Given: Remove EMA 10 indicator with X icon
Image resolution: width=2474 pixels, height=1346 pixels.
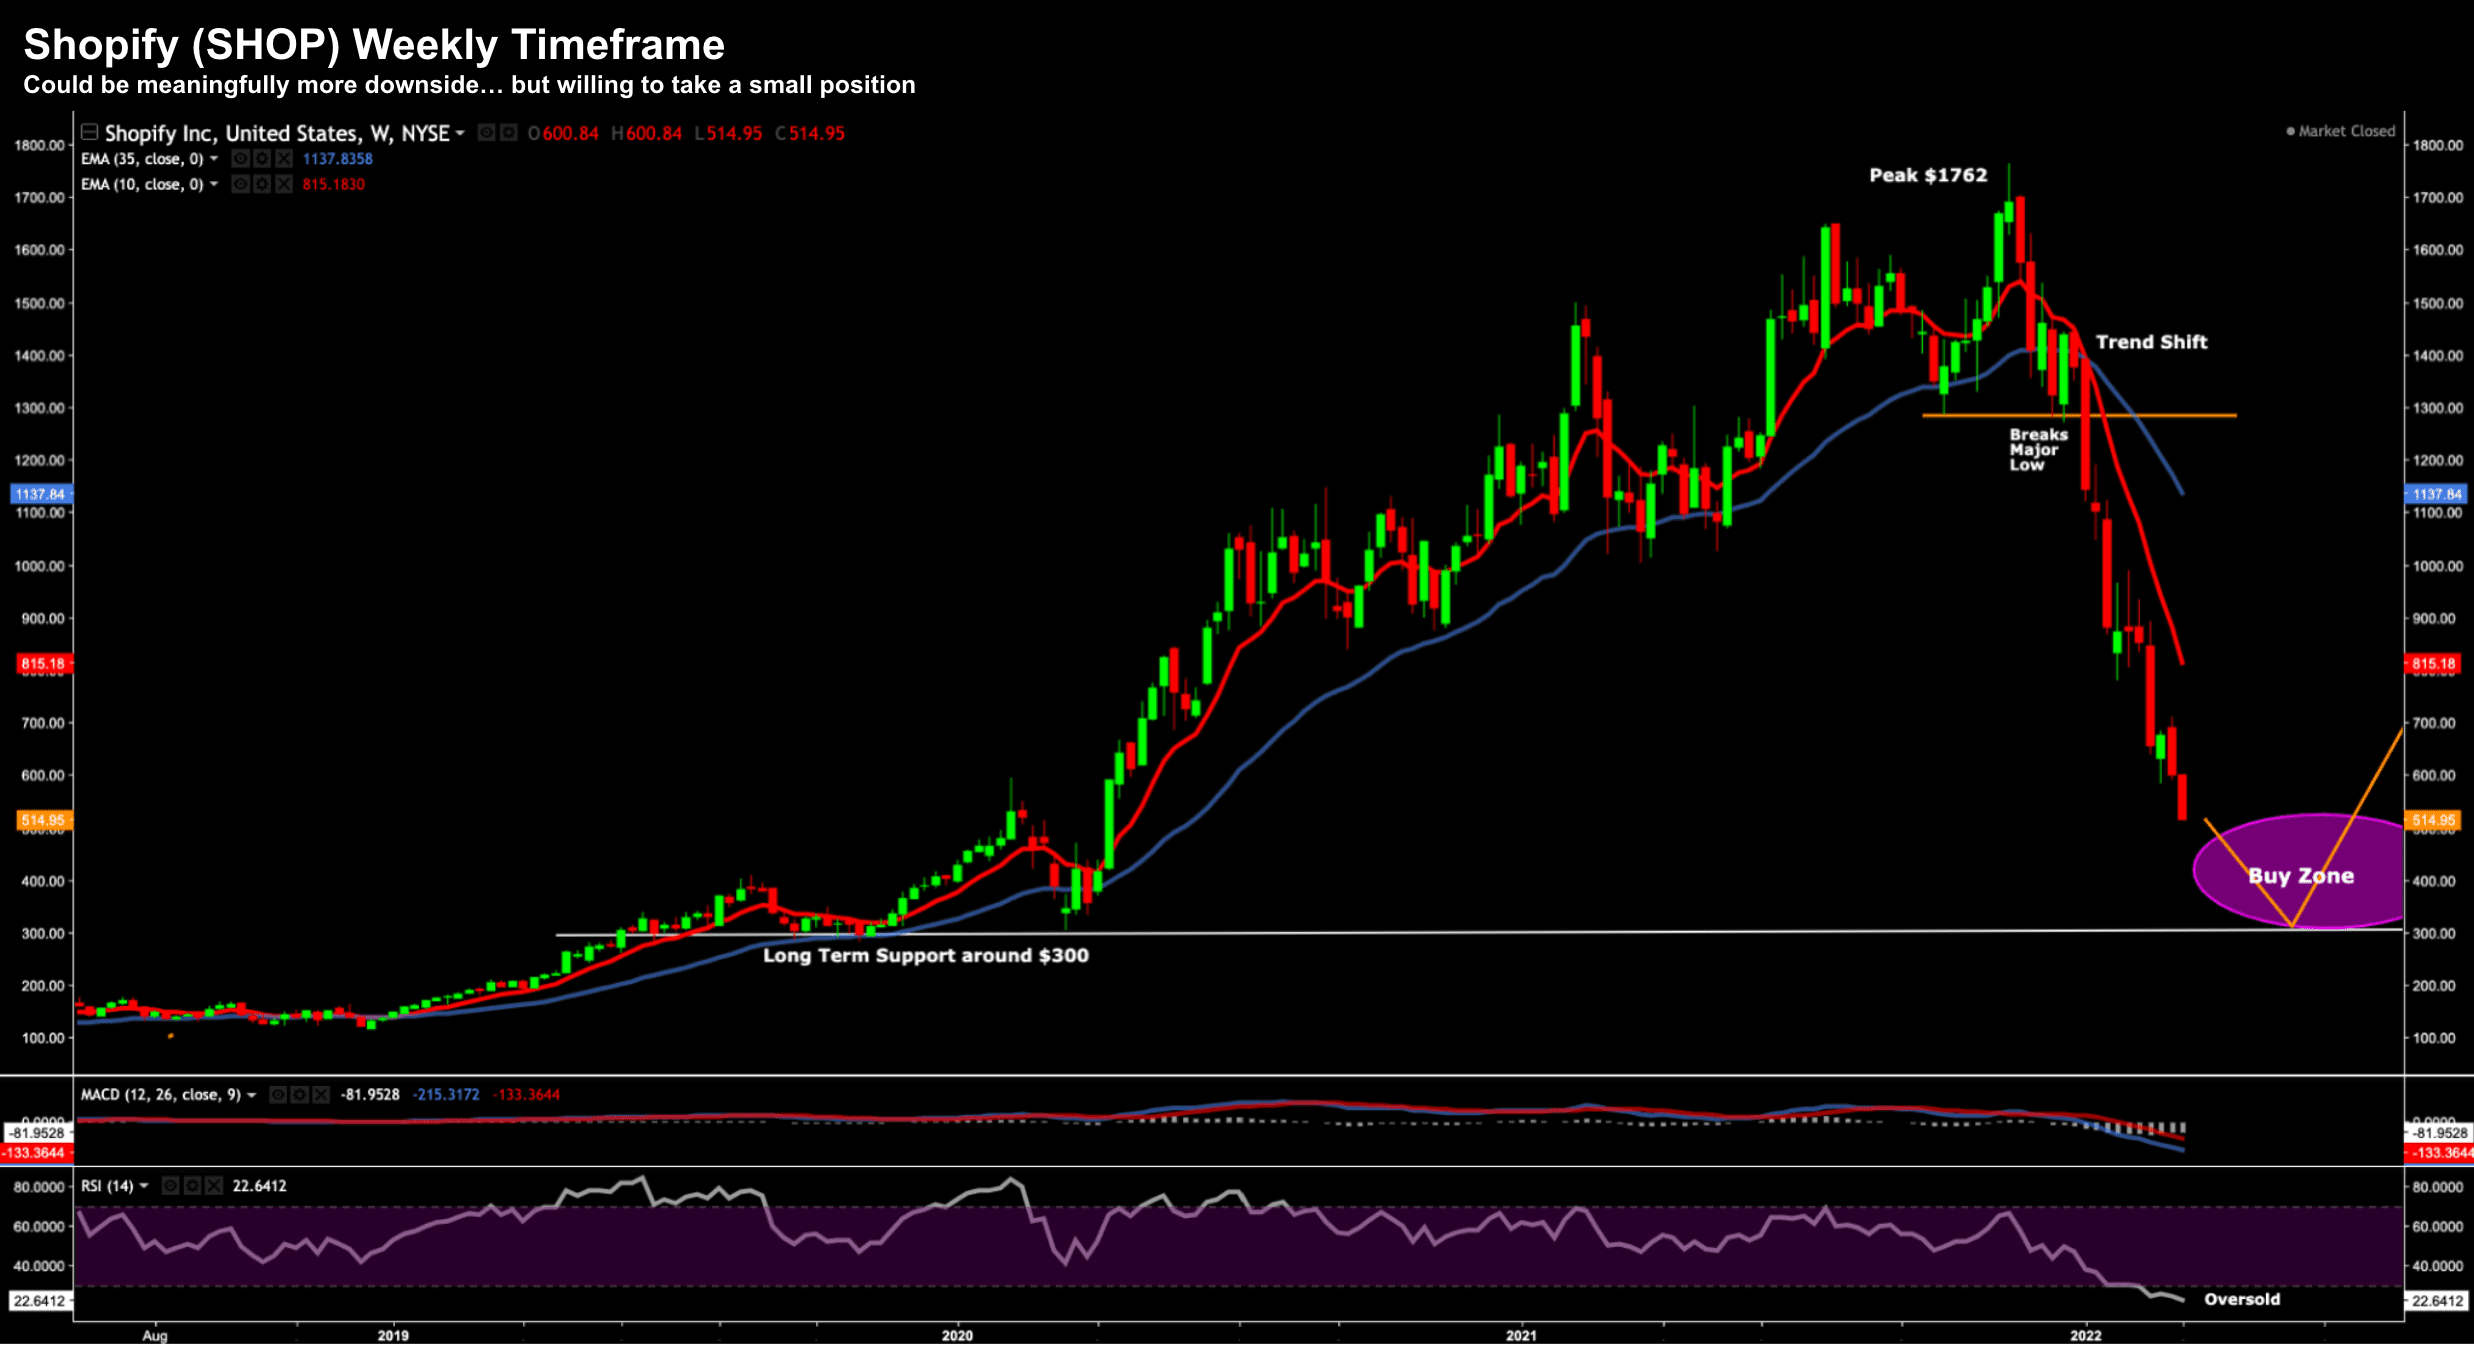Looking at the screenshot, I should click(x=284, y=185).
